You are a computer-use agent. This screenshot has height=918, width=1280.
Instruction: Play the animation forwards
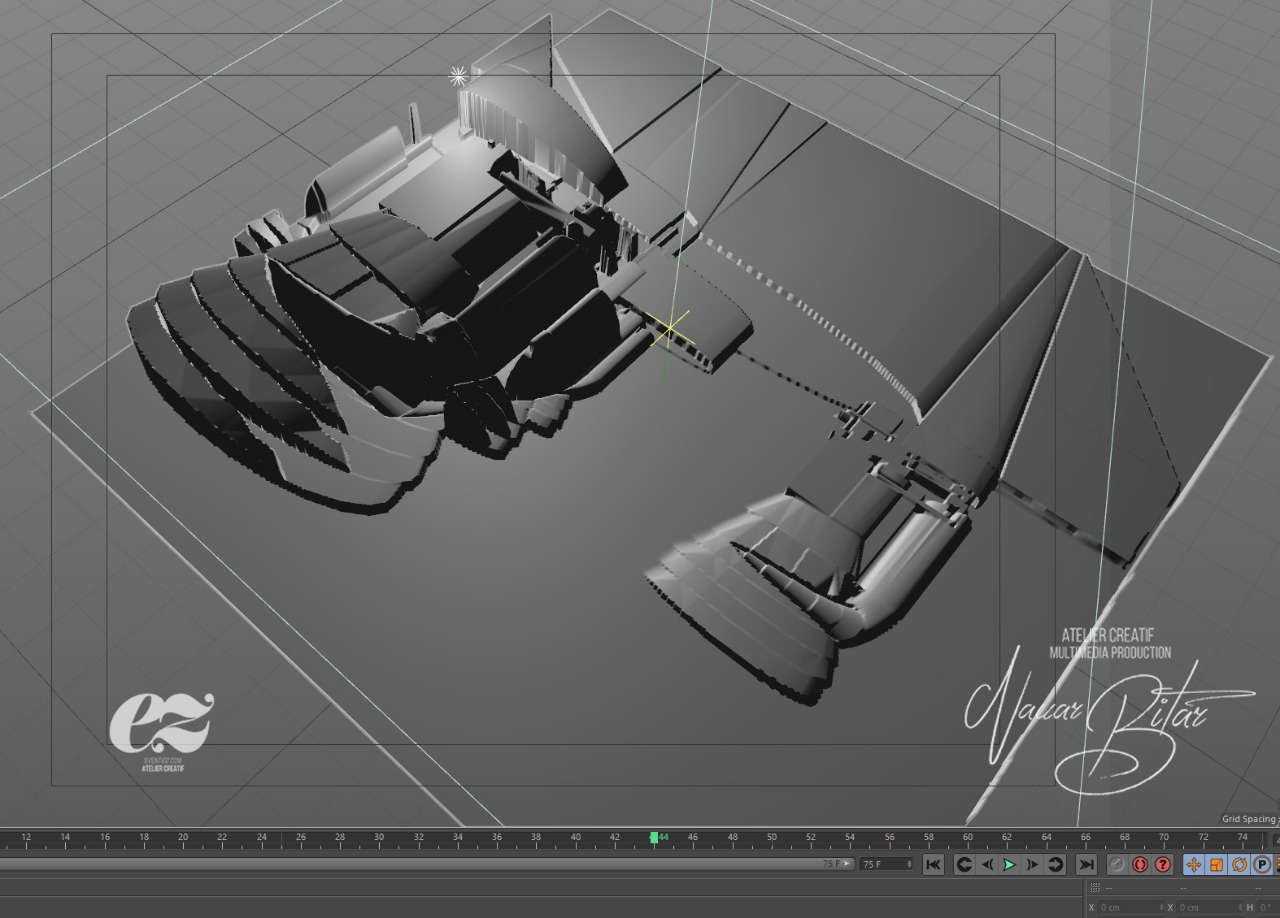[x=1009, y=865]
